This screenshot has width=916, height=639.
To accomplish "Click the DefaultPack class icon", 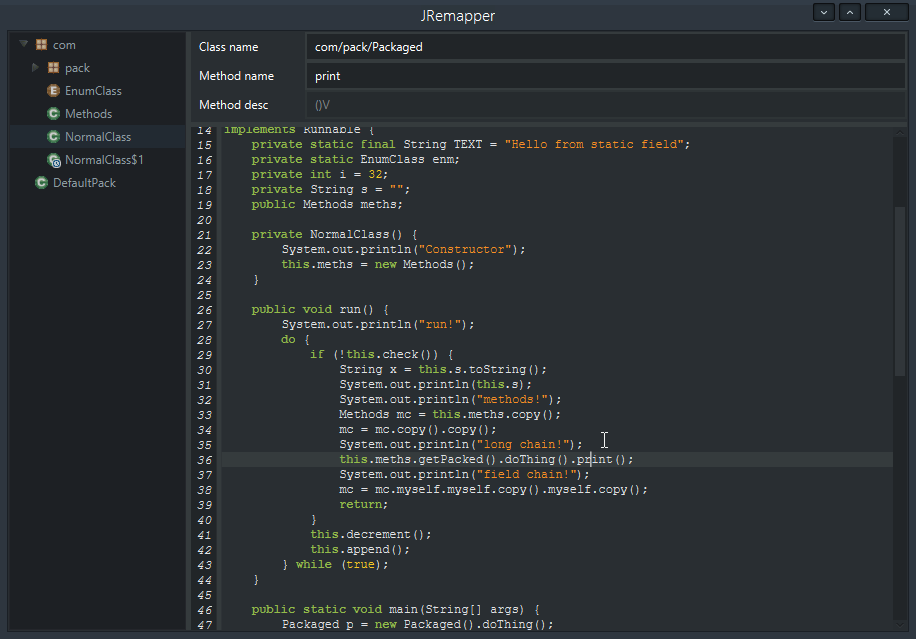I will coord(41,183).
